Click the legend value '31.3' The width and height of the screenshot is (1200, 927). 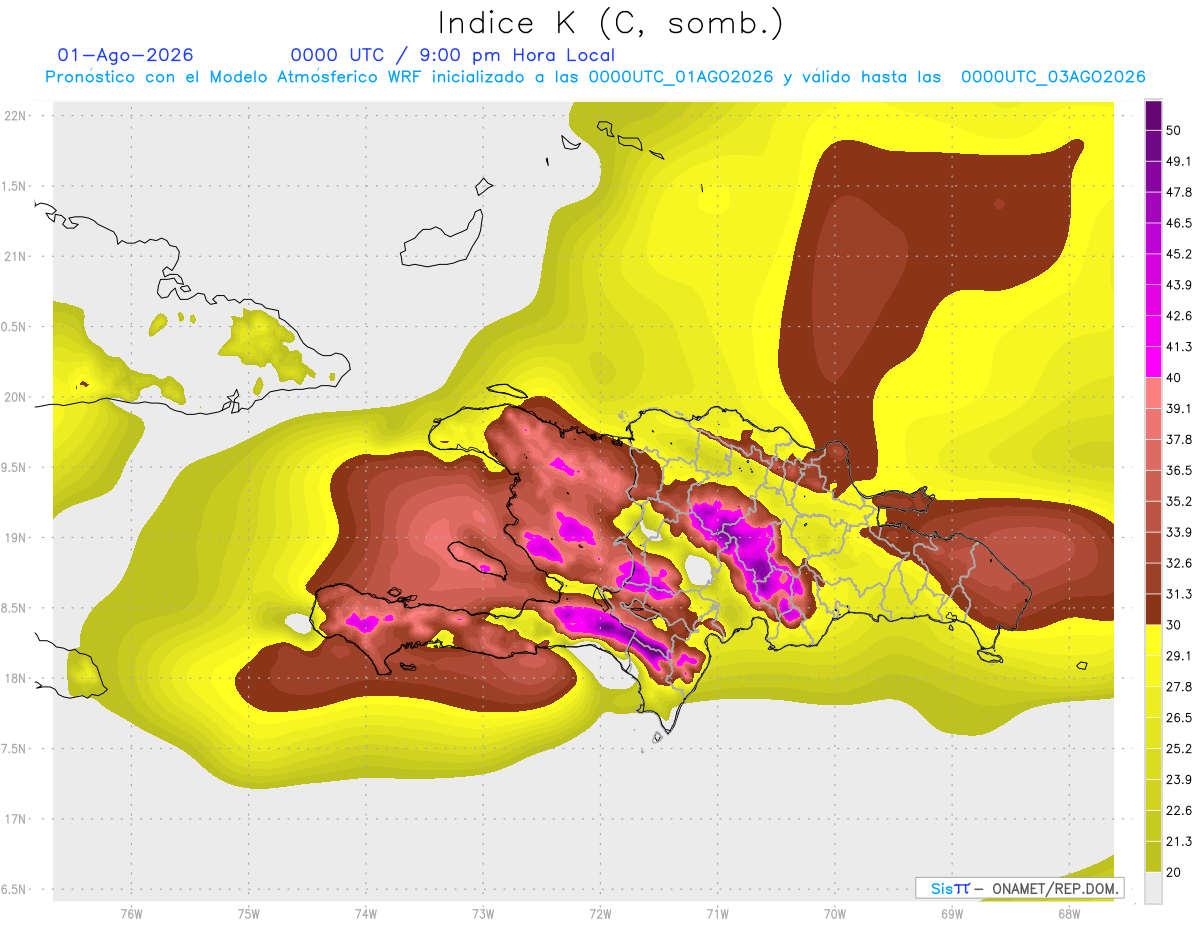(x=1179, y=594)
